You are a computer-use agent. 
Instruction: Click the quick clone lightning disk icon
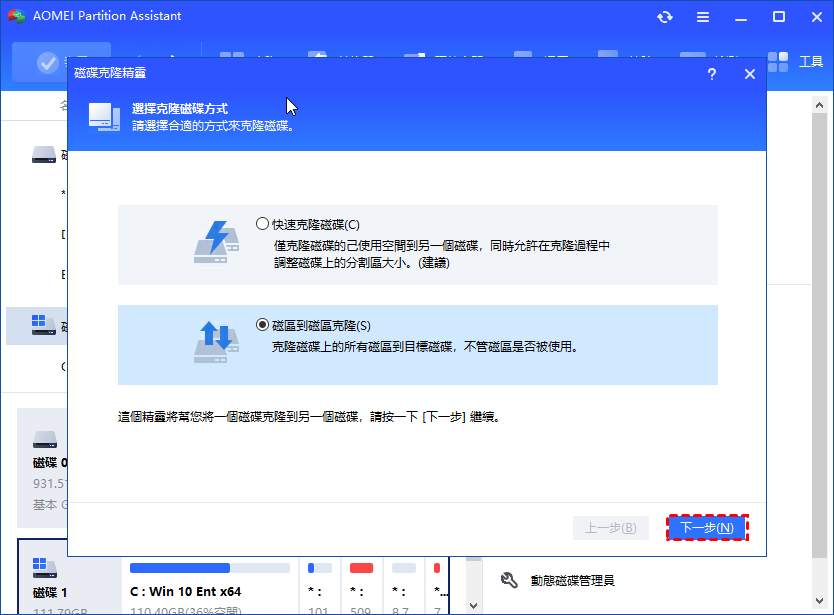coord(216,243)
